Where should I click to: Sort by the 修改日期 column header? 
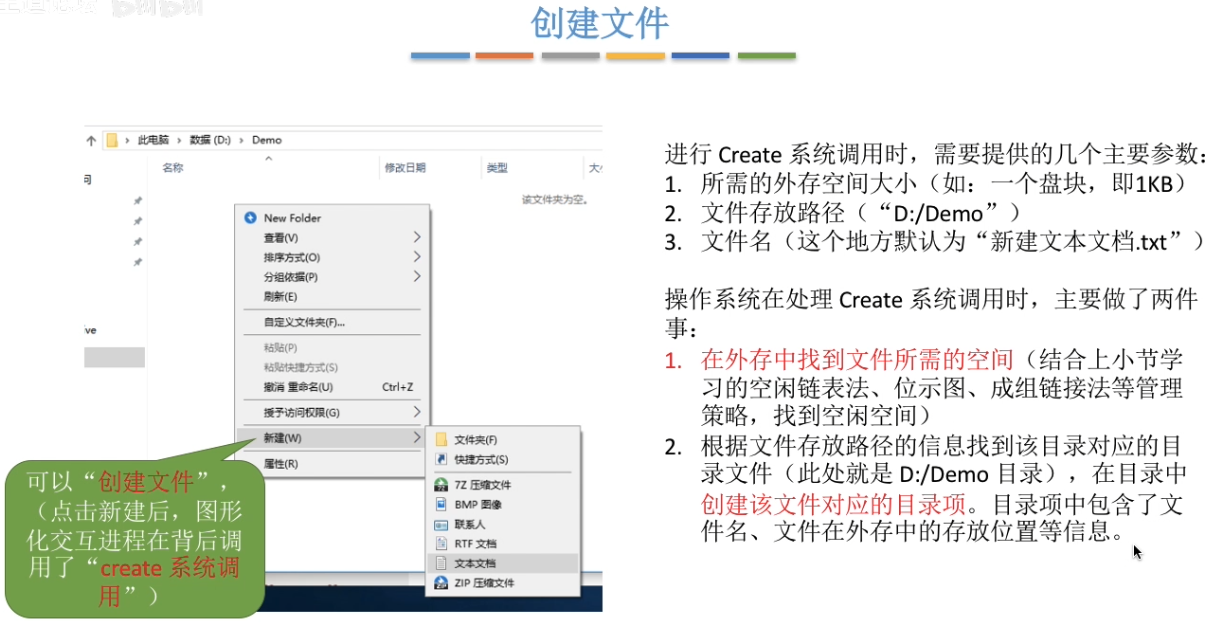(405, 168)
